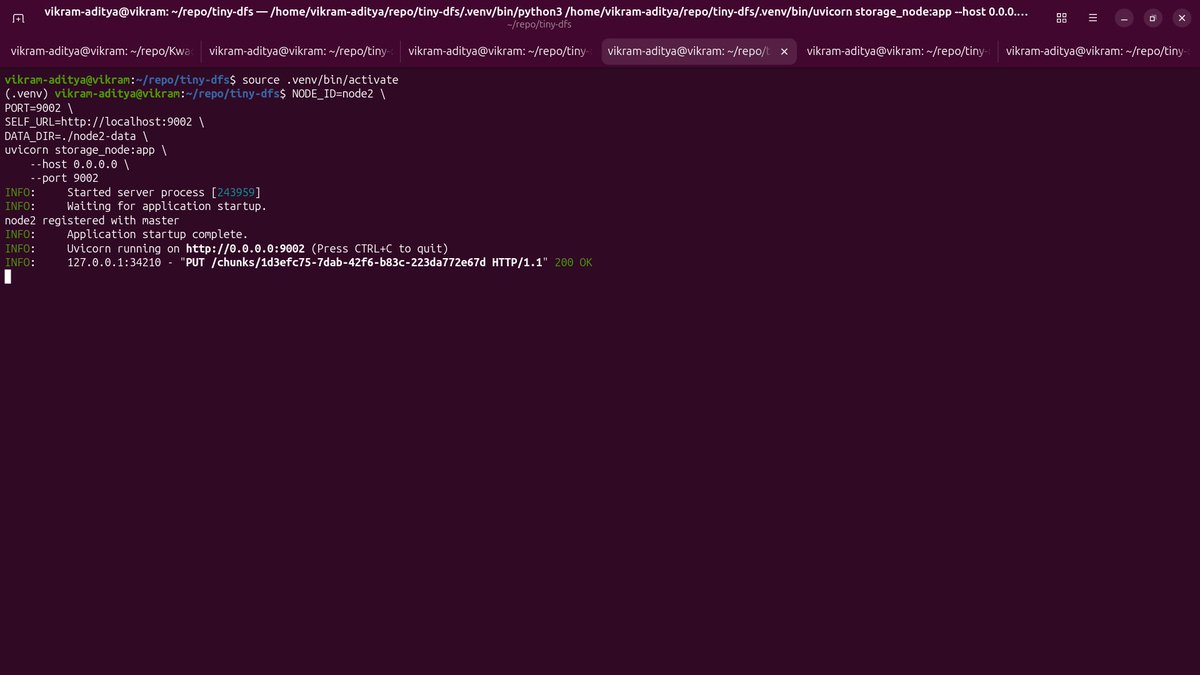Click the '200 OK' status

[573, 262]
